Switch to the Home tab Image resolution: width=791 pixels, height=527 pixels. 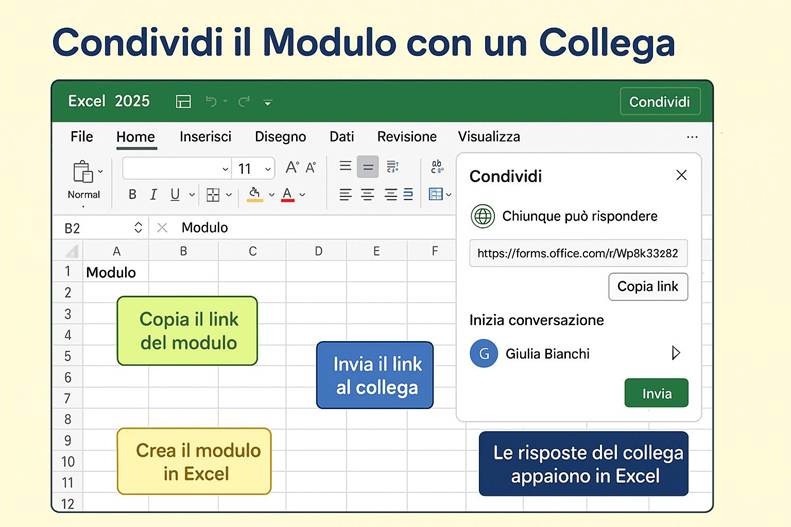(136, 137)
